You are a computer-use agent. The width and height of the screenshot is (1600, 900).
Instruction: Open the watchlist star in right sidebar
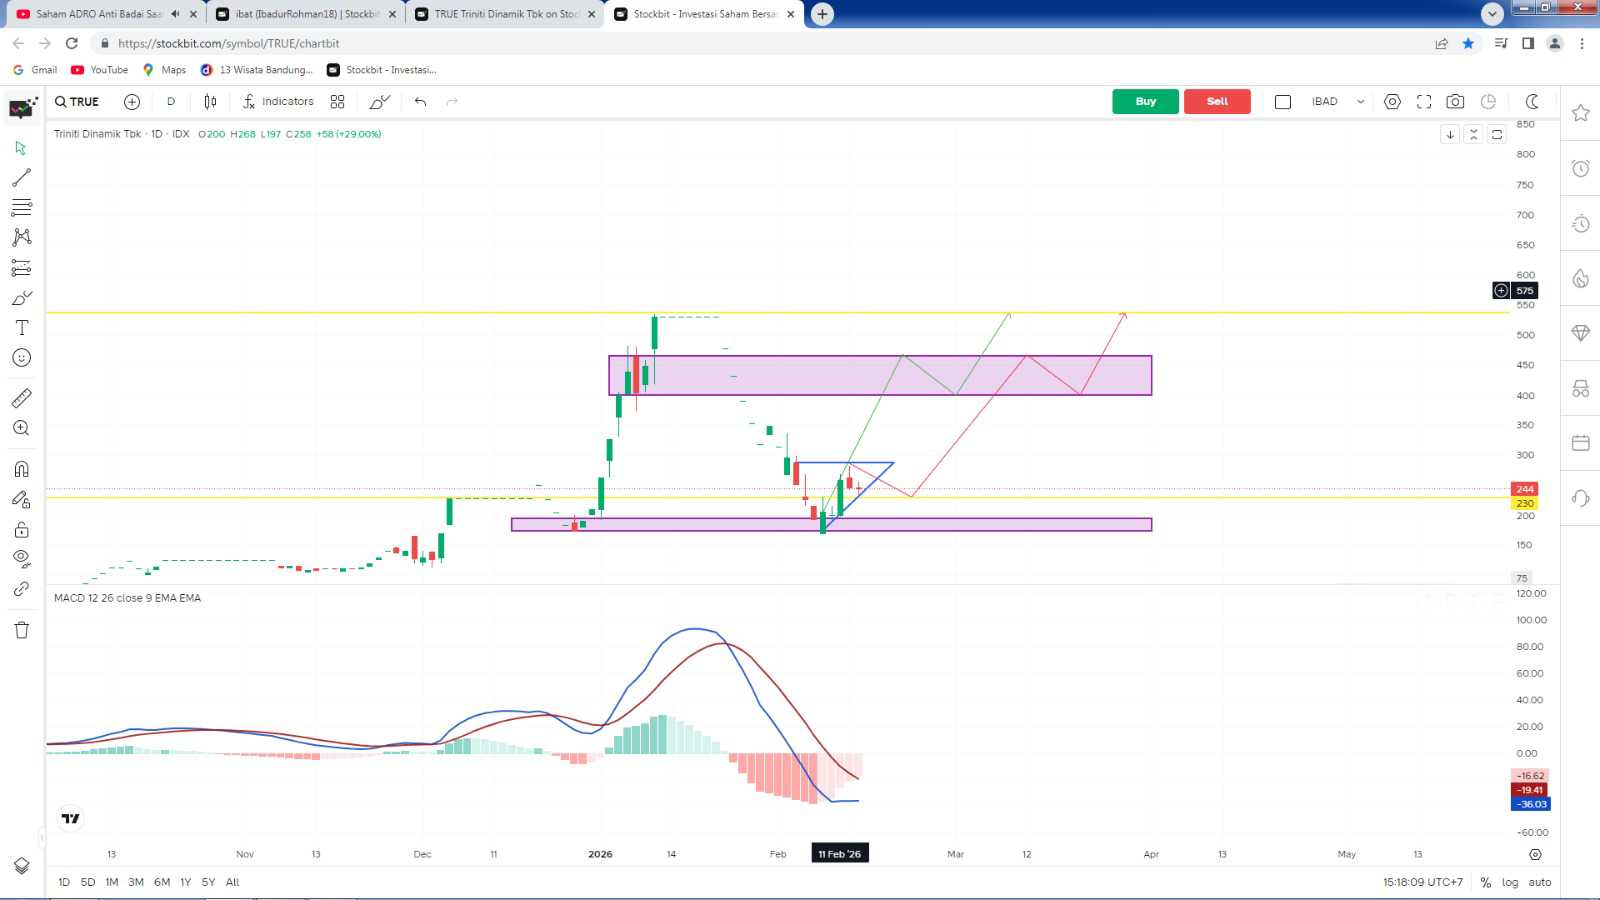pos(1581,113)
